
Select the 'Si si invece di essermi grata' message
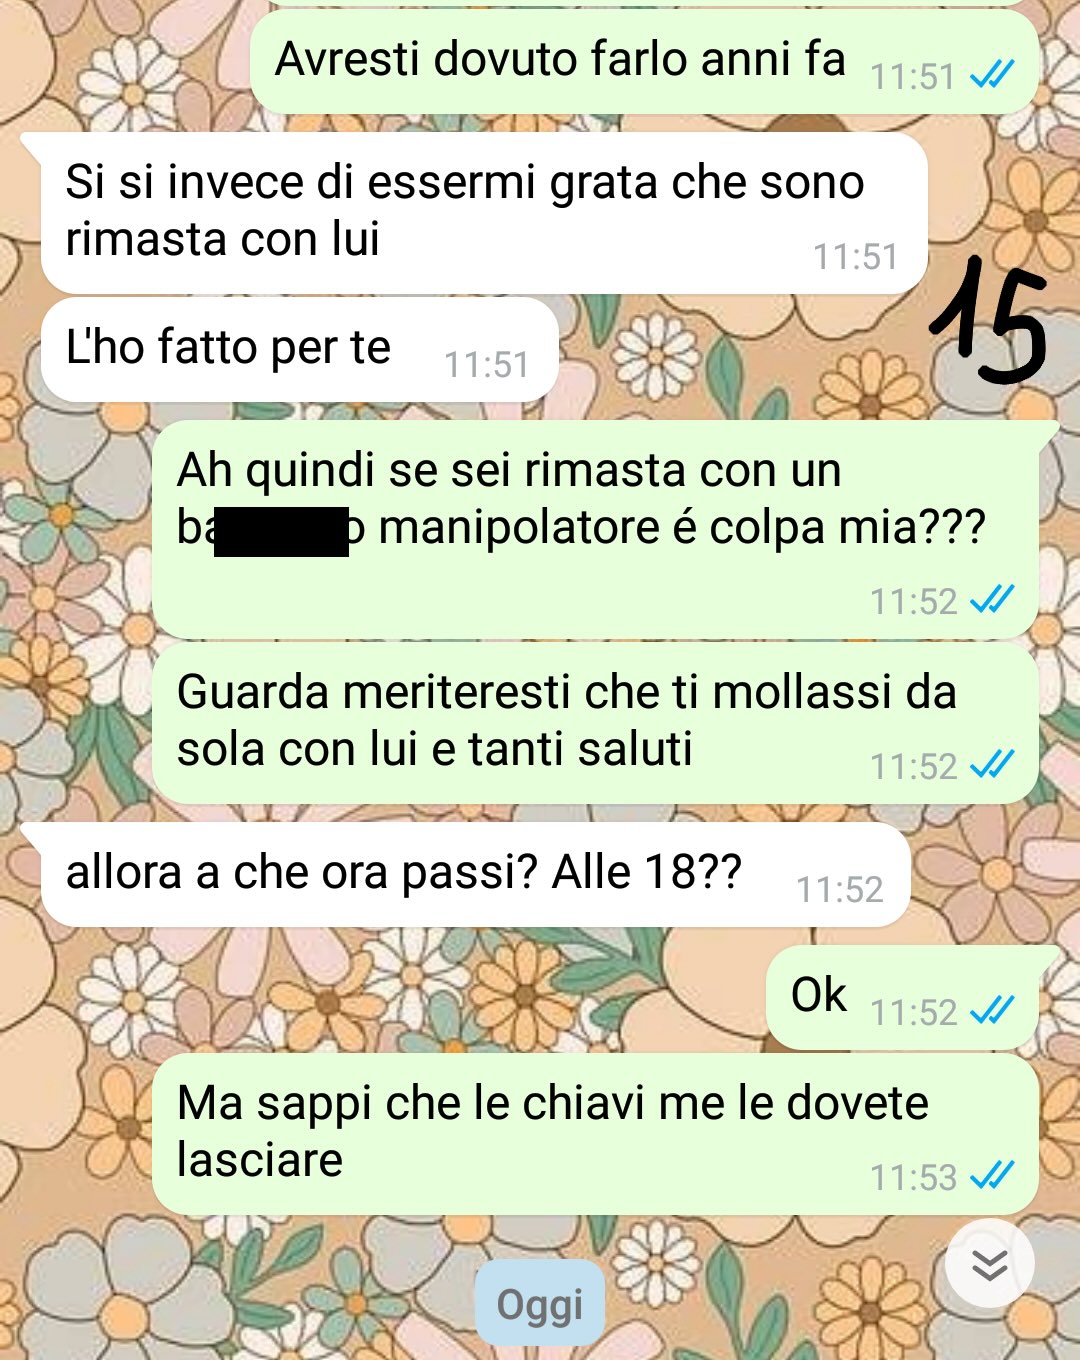point(484,213)
